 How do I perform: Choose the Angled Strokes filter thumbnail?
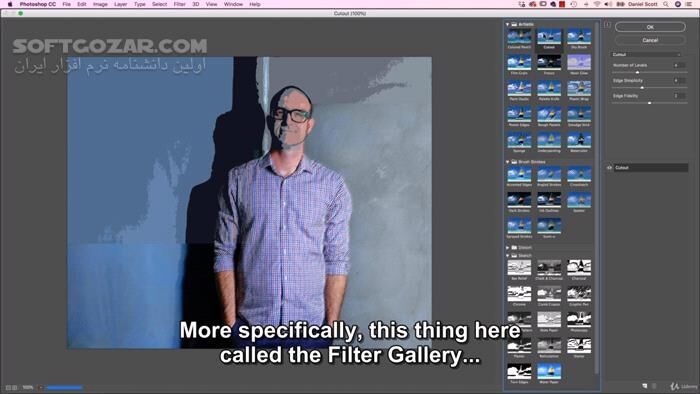(549, 174)
